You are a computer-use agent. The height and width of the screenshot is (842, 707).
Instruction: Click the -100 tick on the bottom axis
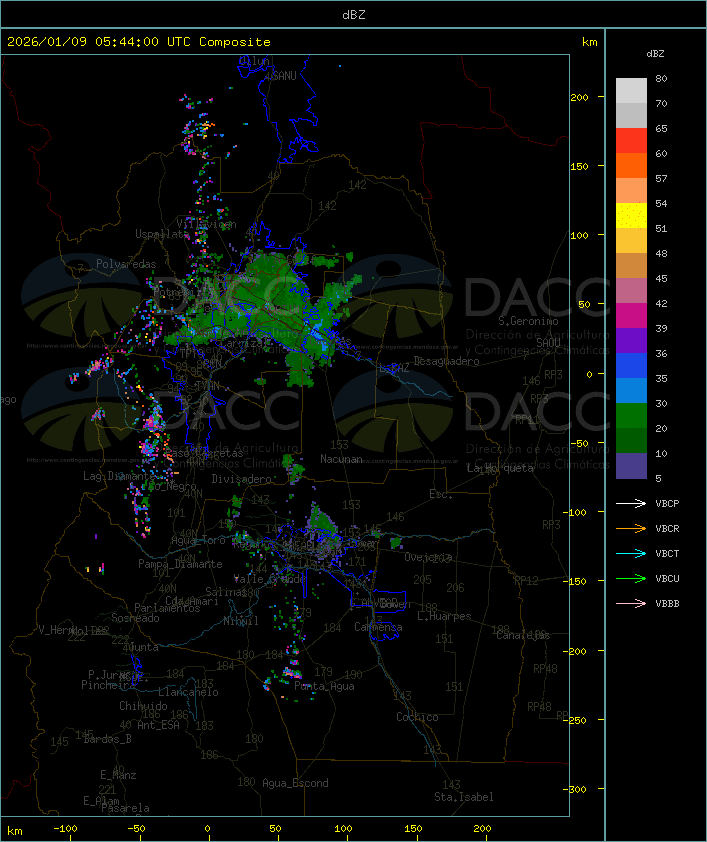66,829
